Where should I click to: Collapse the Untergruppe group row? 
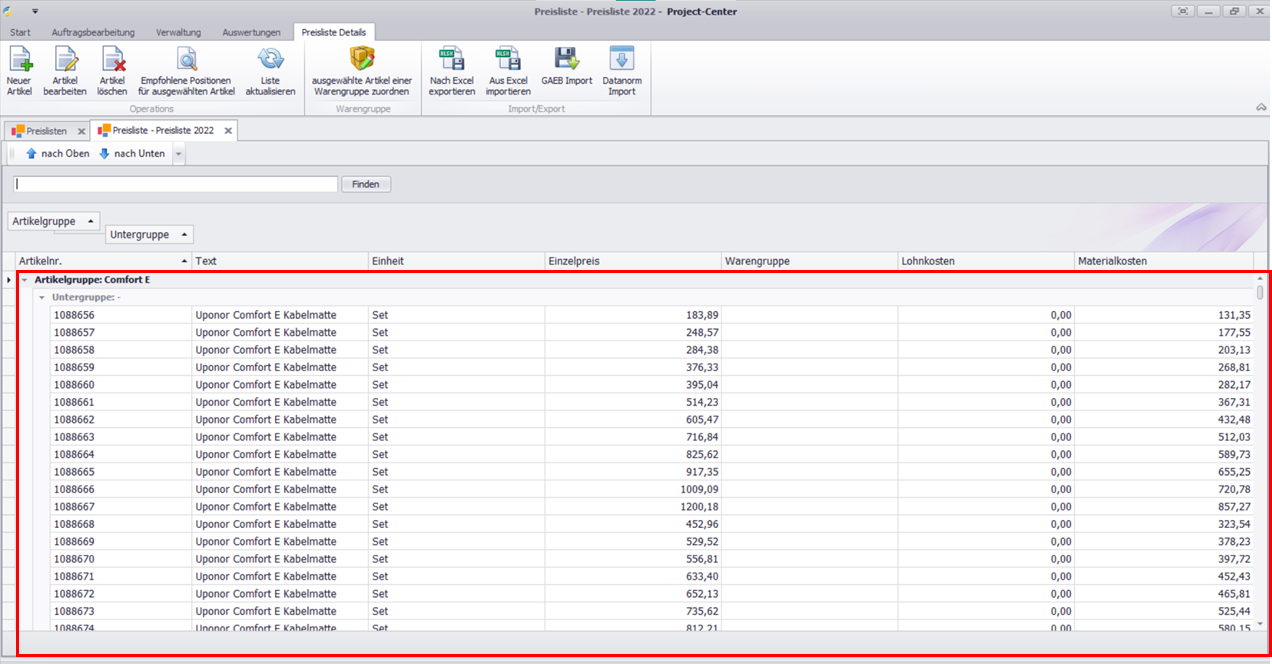(x=42, y=297)
